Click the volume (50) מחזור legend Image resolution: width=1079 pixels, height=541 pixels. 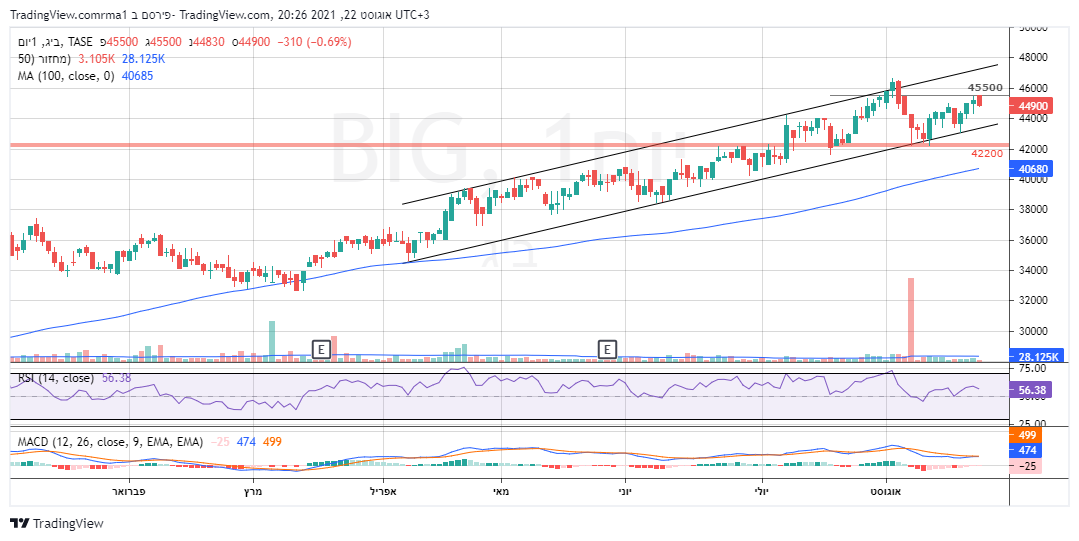pos(44,59)
